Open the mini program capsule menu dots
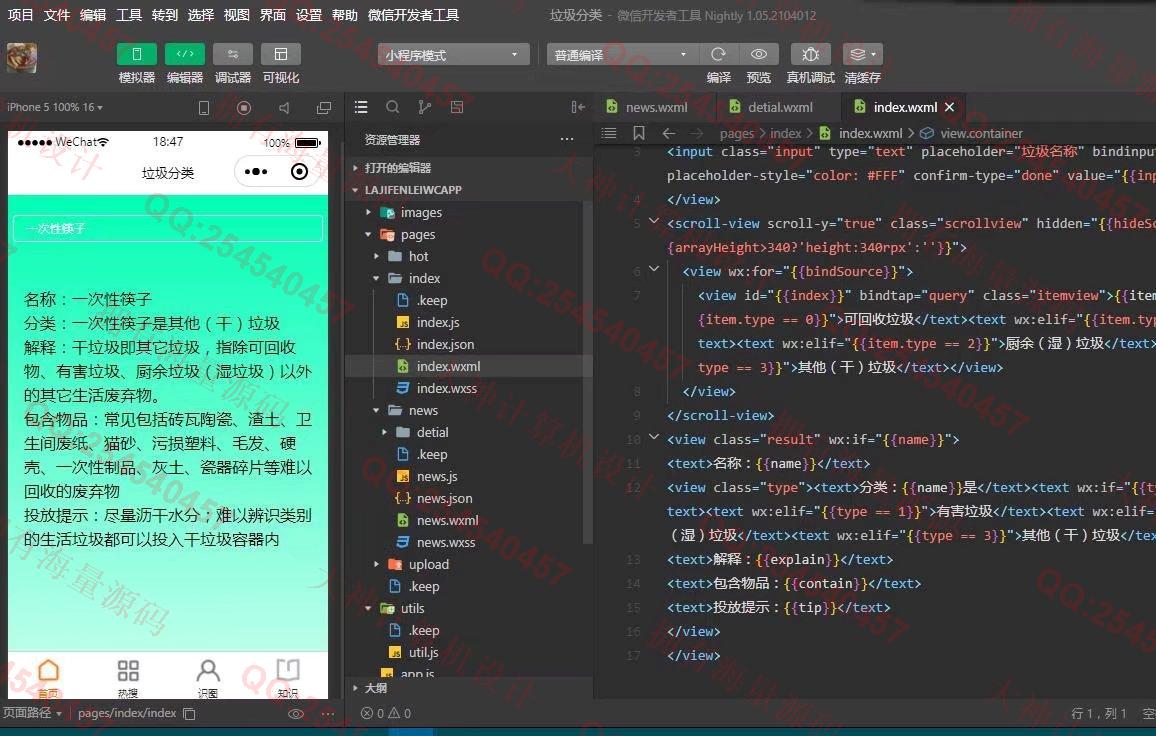 (x=256, y=172)
